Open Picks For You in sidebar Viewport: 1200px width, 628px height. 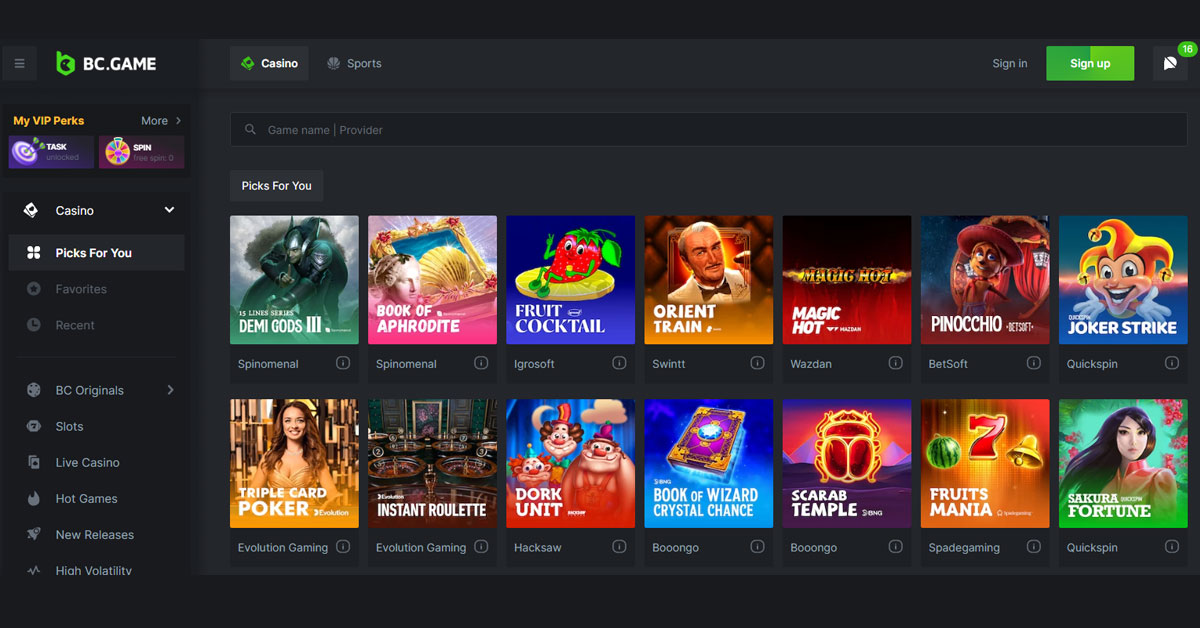pyautogui.click(x=96, y=253)
